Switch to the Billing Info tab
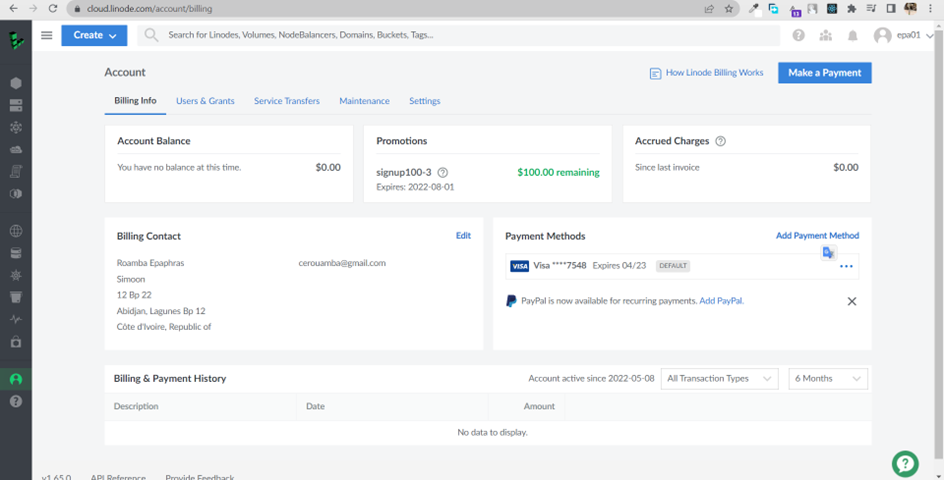 [135, 101]
